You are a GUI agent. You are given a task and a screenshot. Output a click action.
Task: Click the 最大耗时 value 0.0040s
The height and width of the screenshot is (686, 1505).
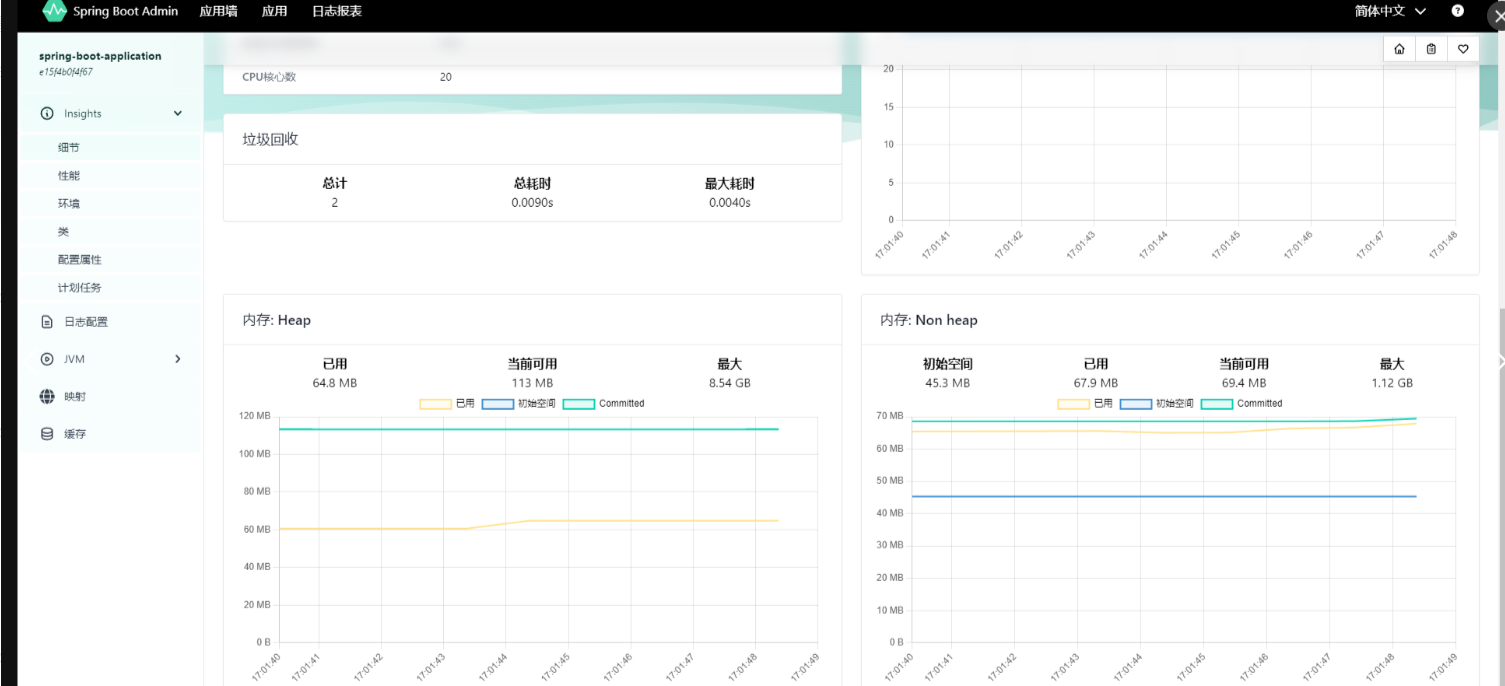[730, 202]
